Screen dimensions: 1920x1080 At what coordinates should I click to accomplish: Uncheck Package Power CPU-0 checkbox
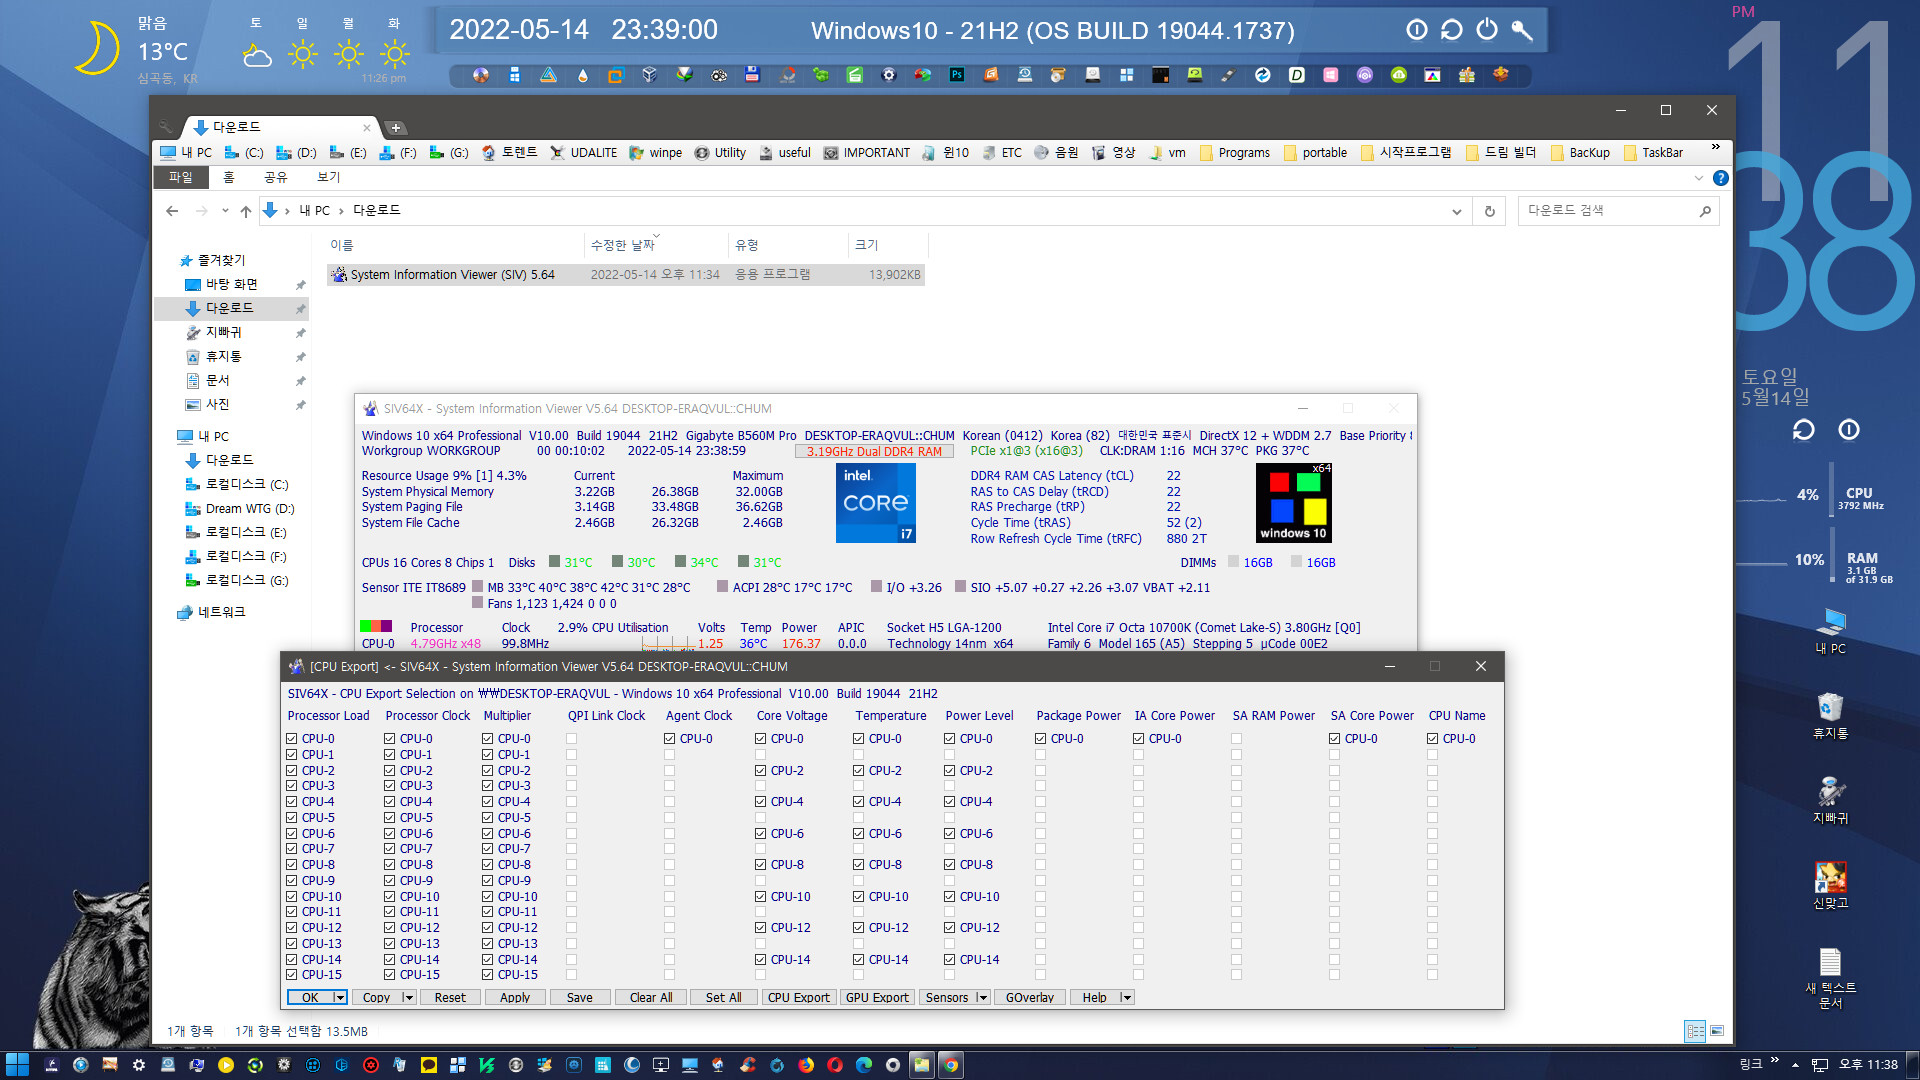[x=1041, y=739]
